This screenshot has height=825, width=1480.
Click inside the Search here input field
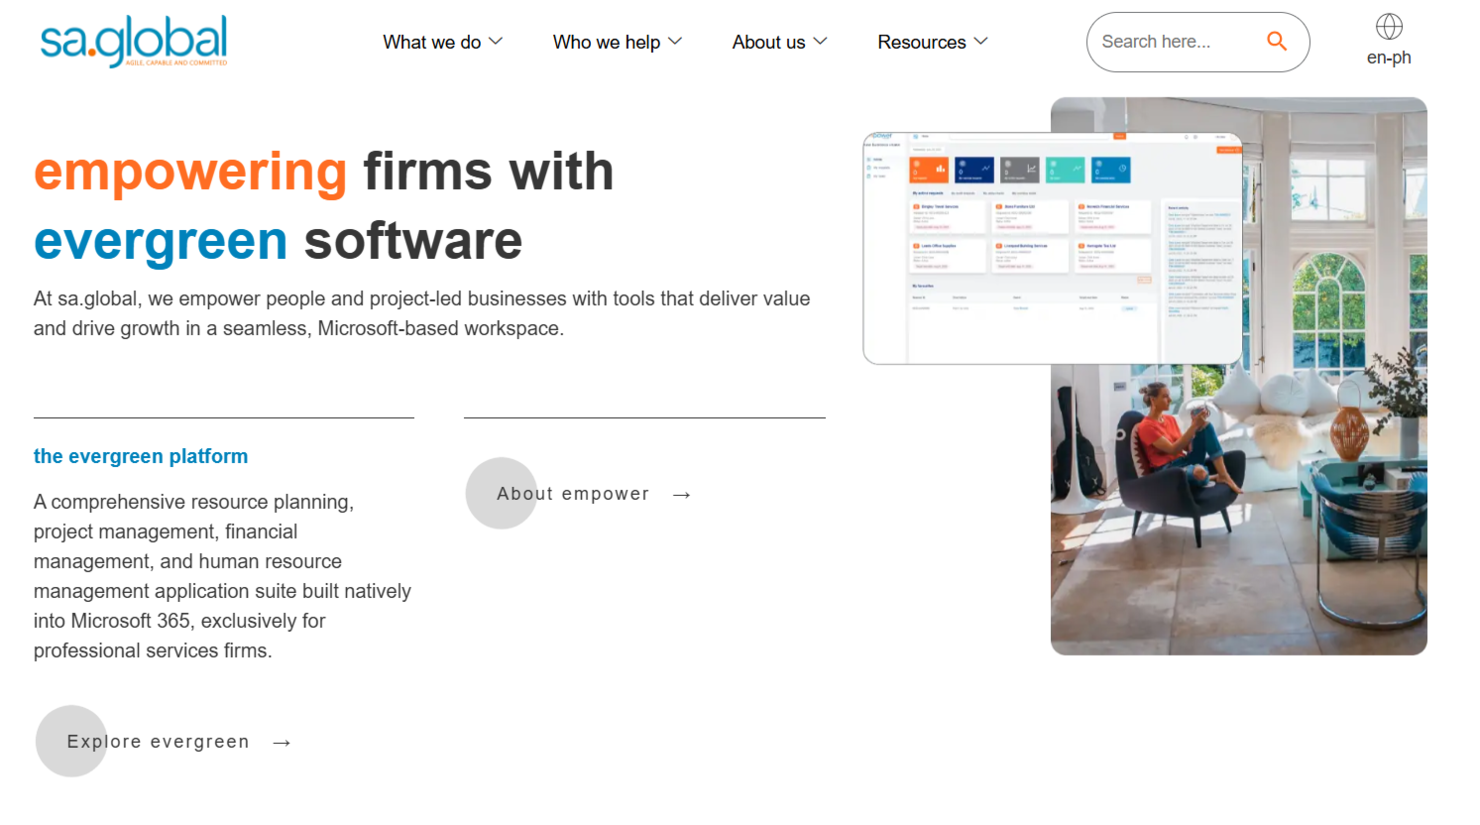click(1170, 42)
